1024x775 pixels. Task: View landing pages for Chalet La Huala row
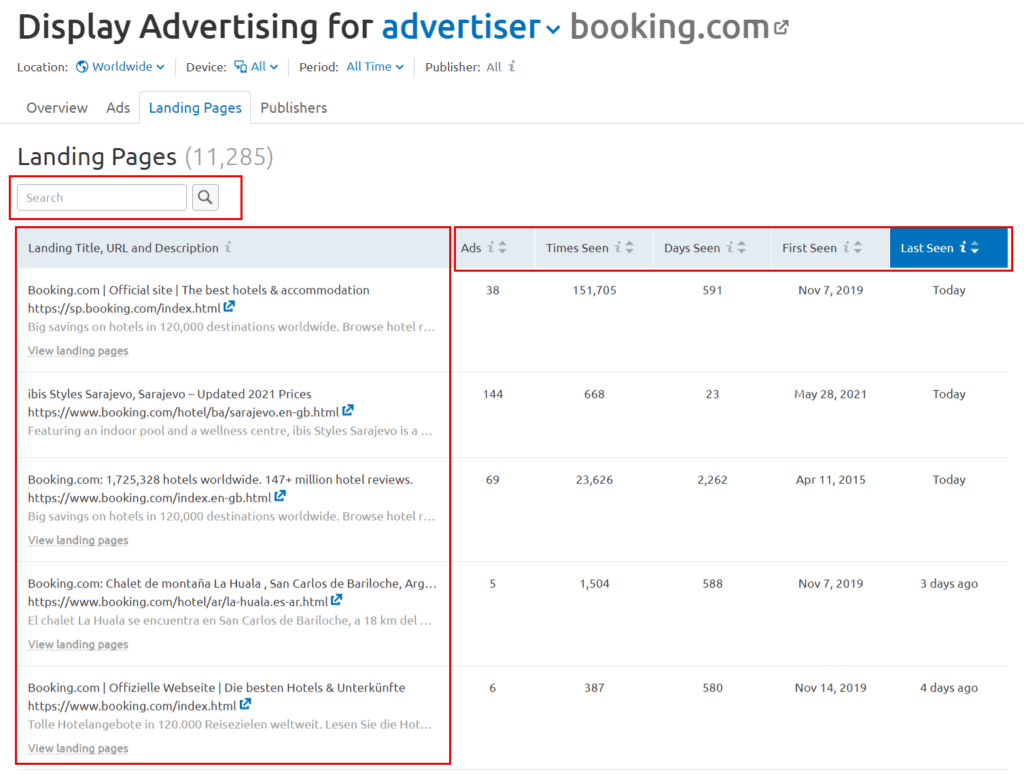pos(78,644)
